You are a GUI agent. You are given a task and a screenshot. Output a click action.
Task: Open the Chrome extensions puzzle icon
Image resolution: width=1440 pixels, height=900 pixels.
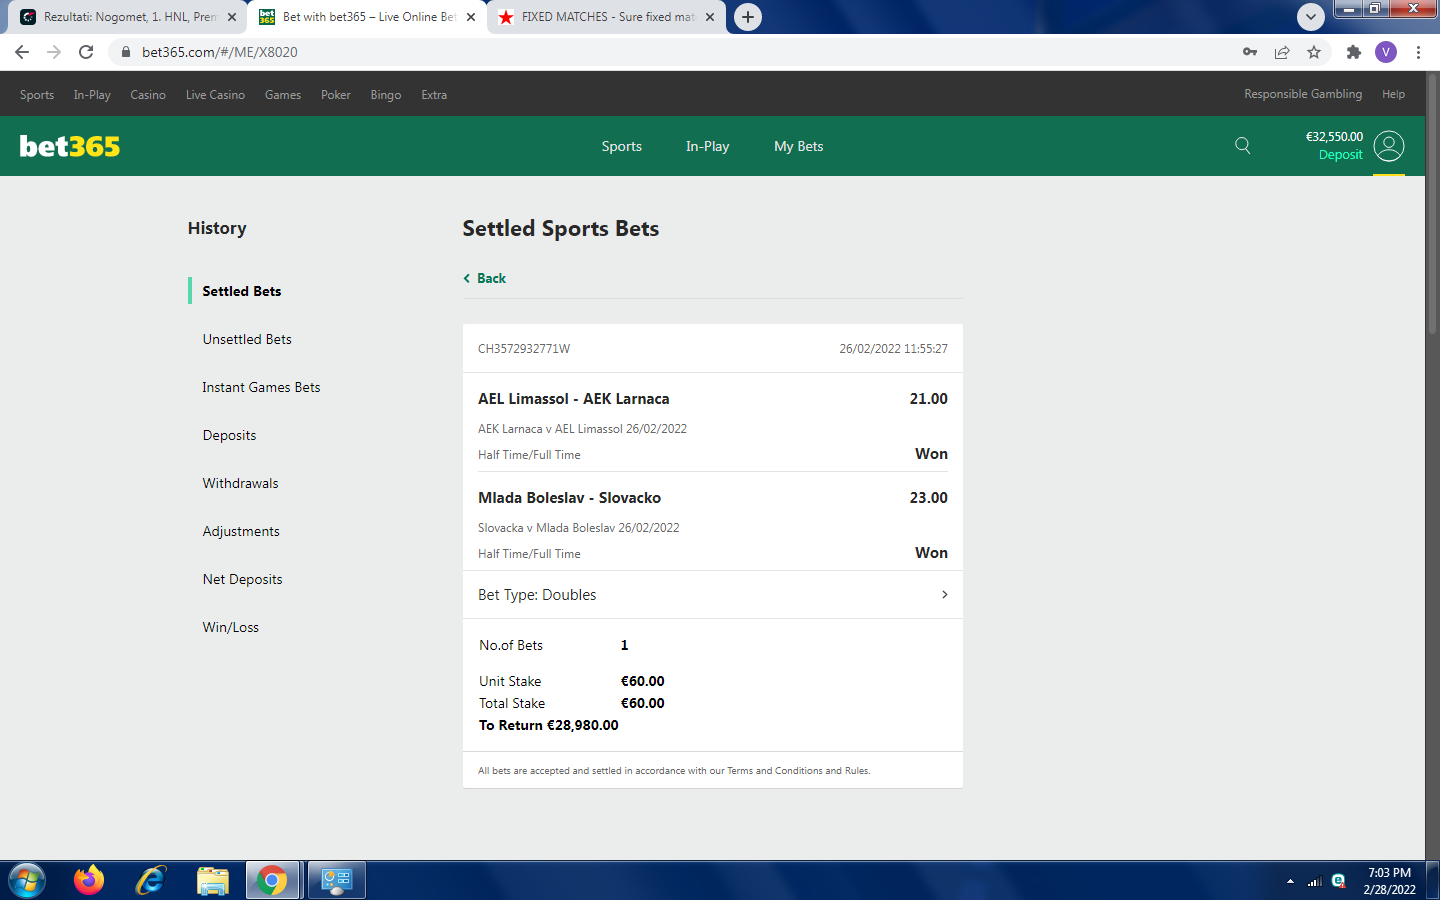tap(1353, 52)
